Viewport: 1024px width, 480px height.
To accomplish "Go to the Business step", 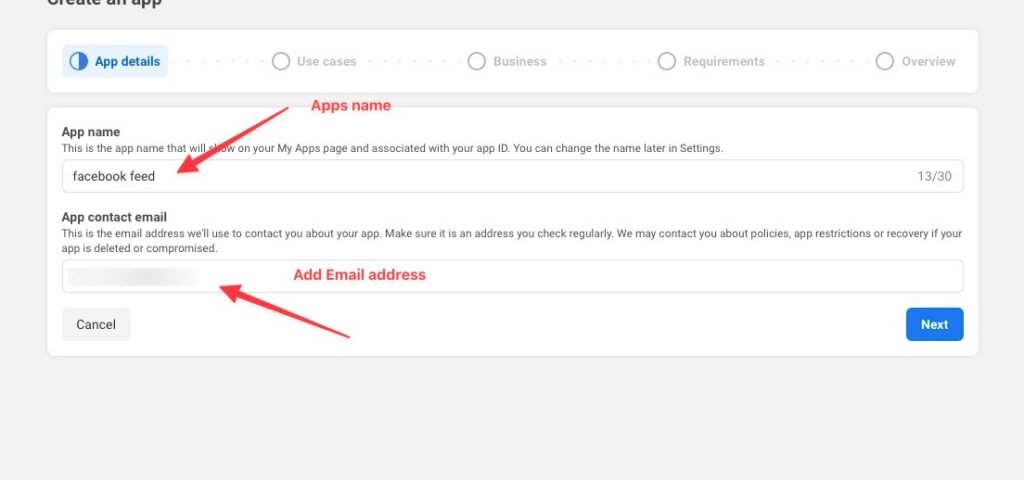I will [x=507, y=61].
